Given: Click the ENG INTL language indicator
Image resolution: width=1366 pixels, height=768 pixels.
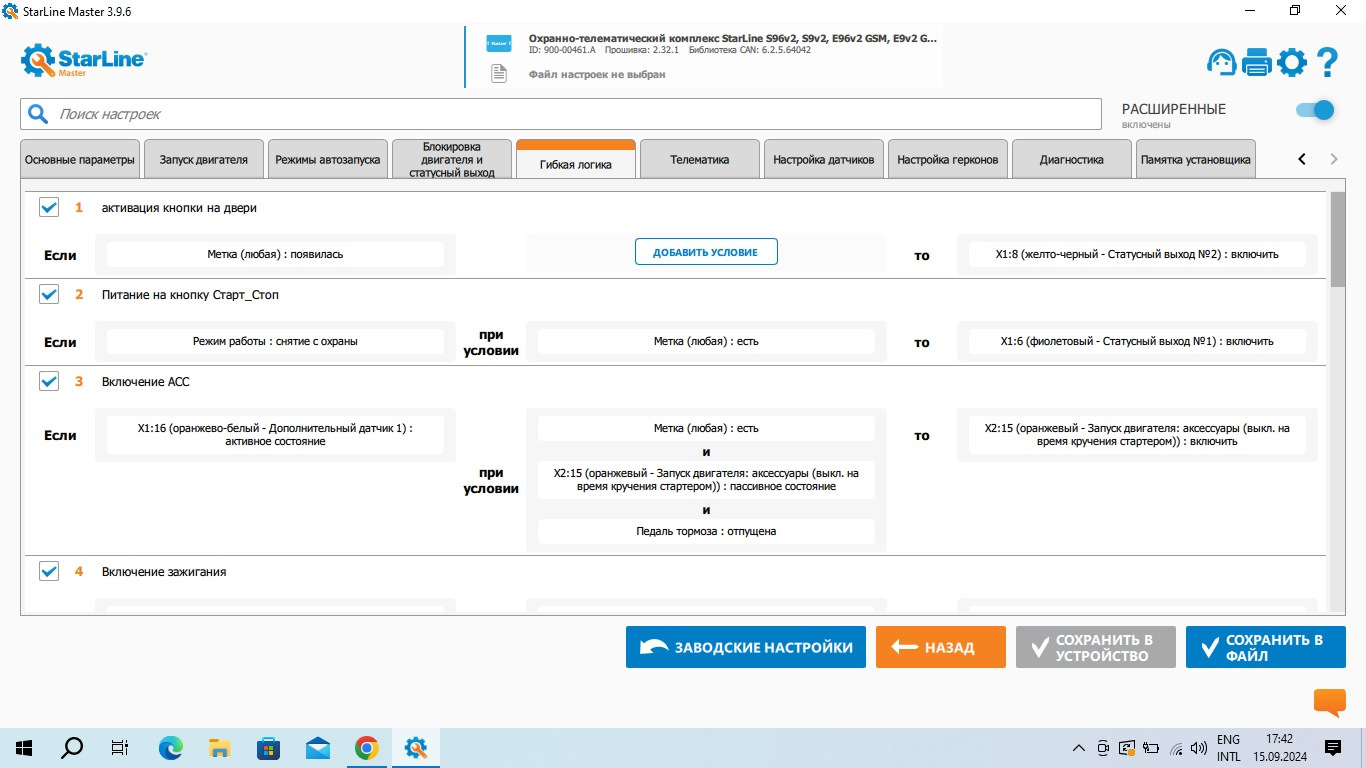Looking at the screenshot, I should pyautogui.click(x=1229, y=748).
